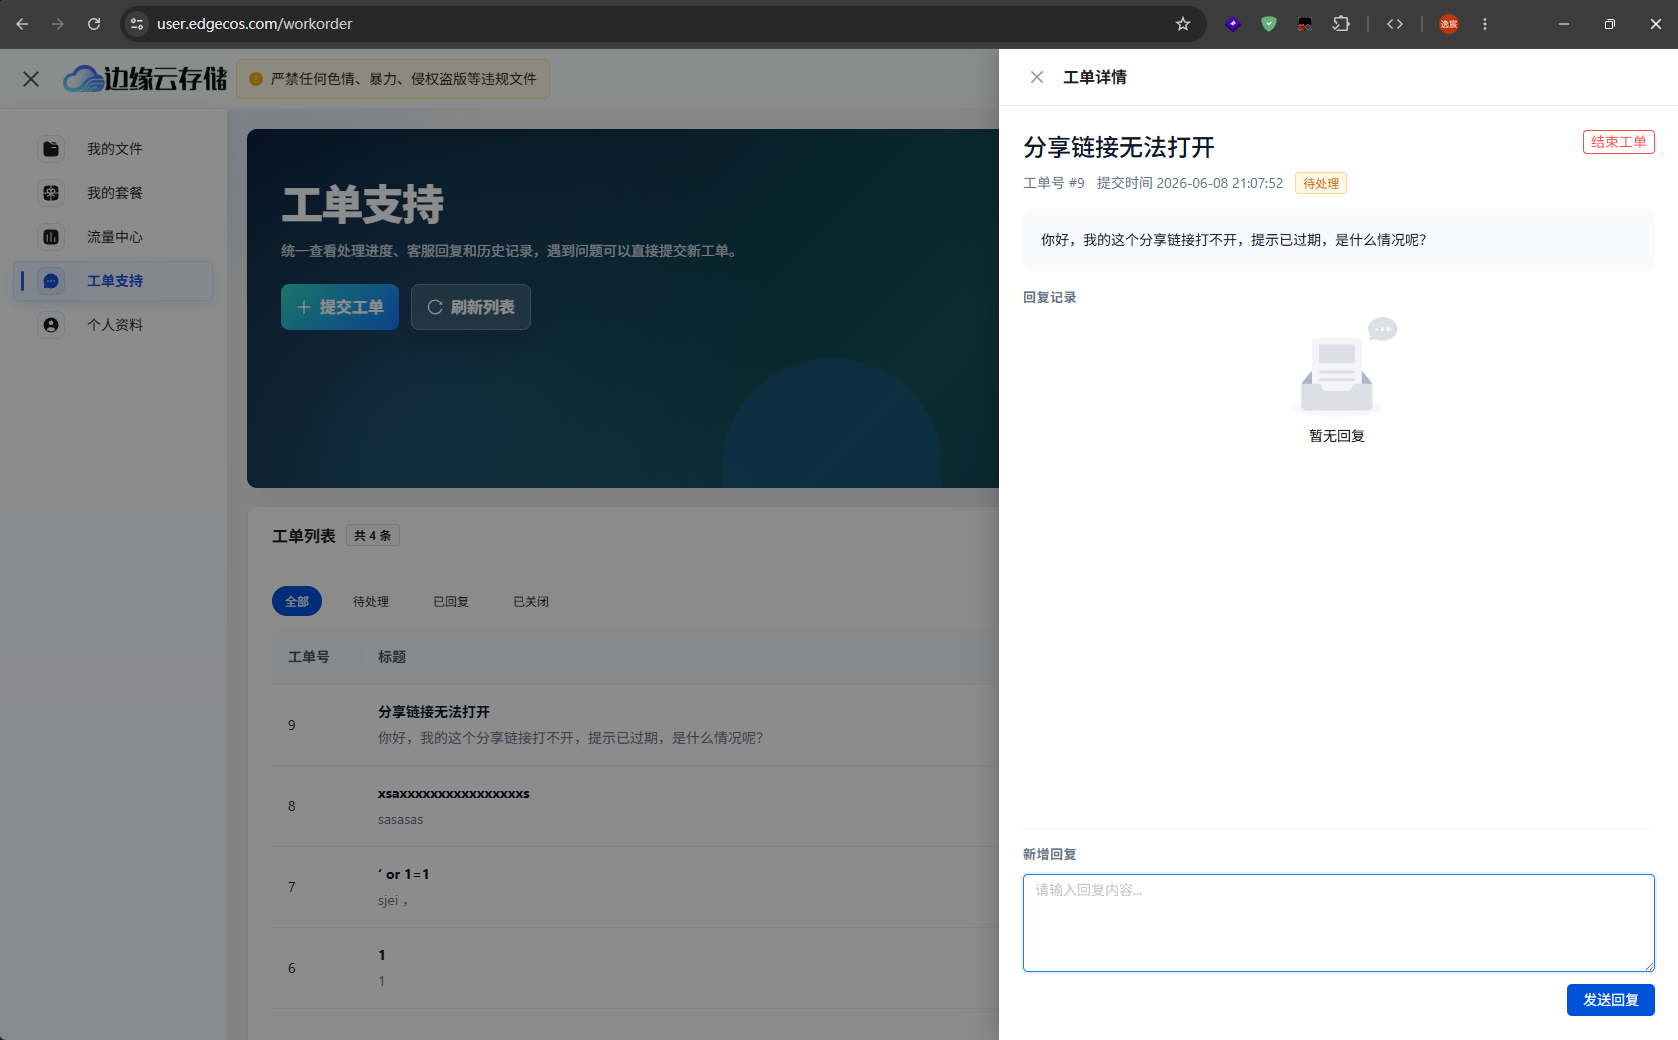1678x1040 pixels.
Task: Go to 个人资料 menu label
Action: coord(115,325)
